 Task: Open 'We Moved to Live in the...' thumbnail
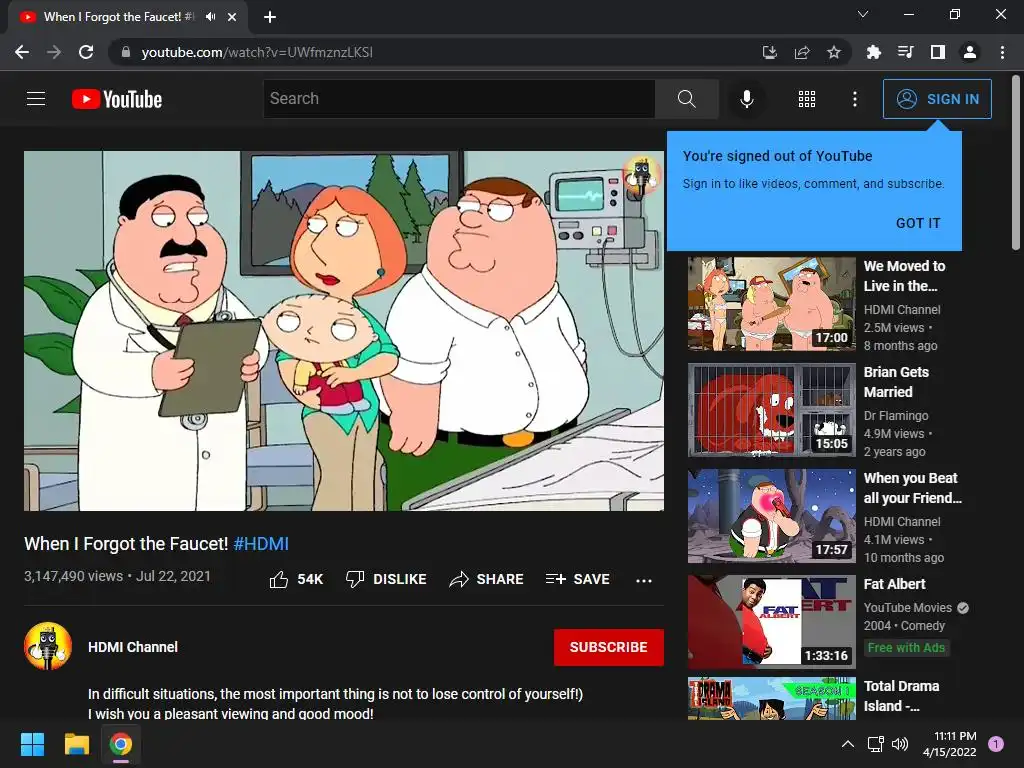771,304
